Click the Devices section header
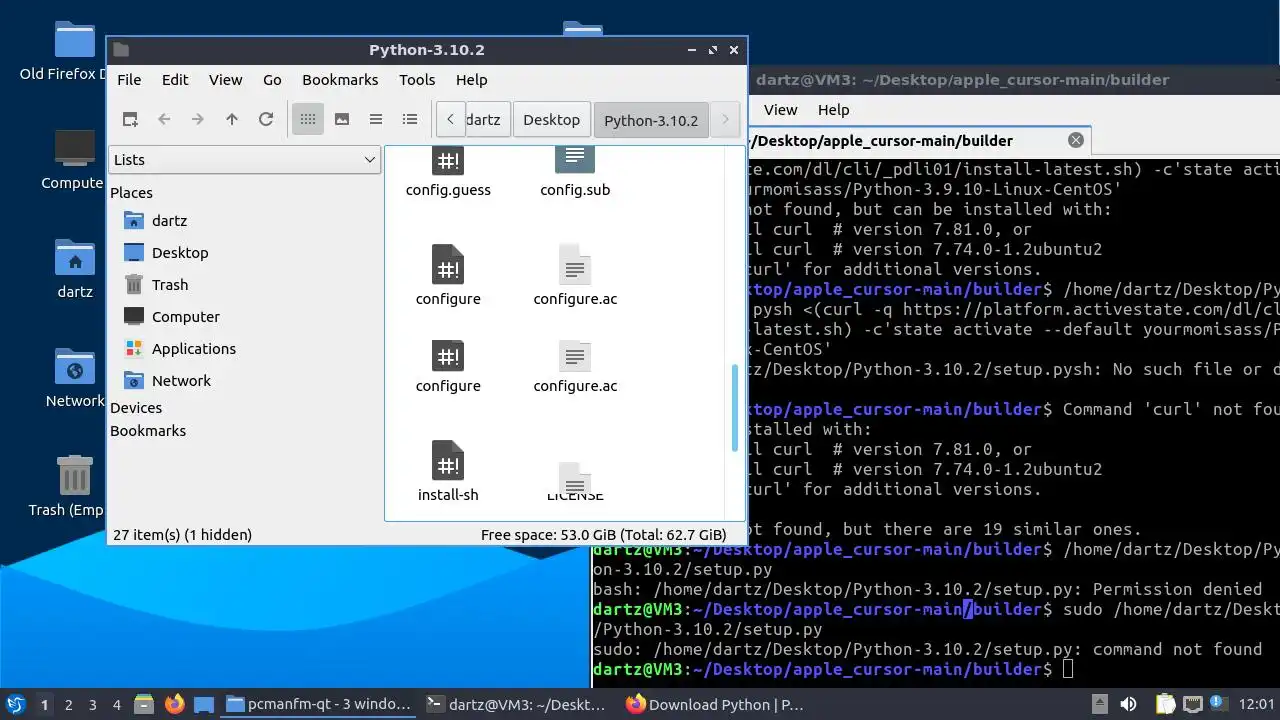This screenshot has width=1280, height=720. [136, 407]
